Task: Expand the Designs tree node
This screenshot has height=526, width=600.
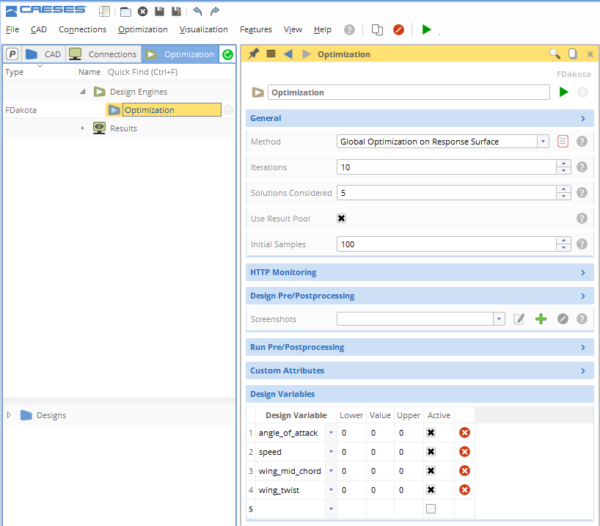Action: pos(10,415)
